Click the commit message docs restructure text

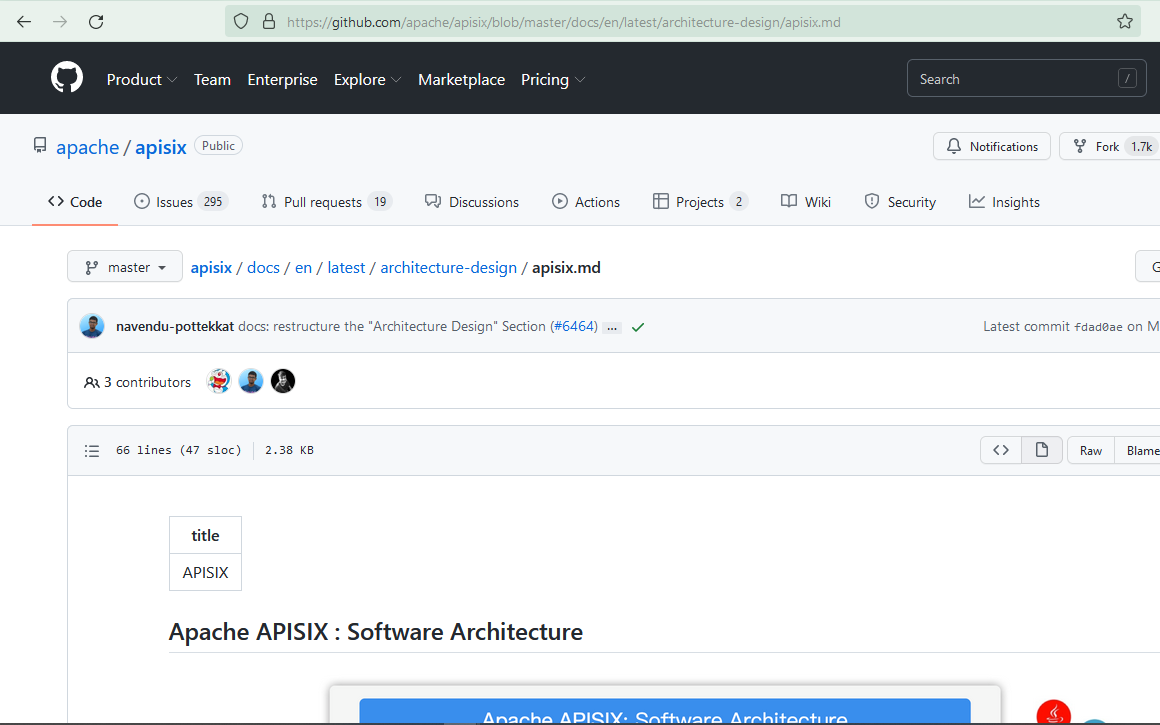tap(391, 326)
